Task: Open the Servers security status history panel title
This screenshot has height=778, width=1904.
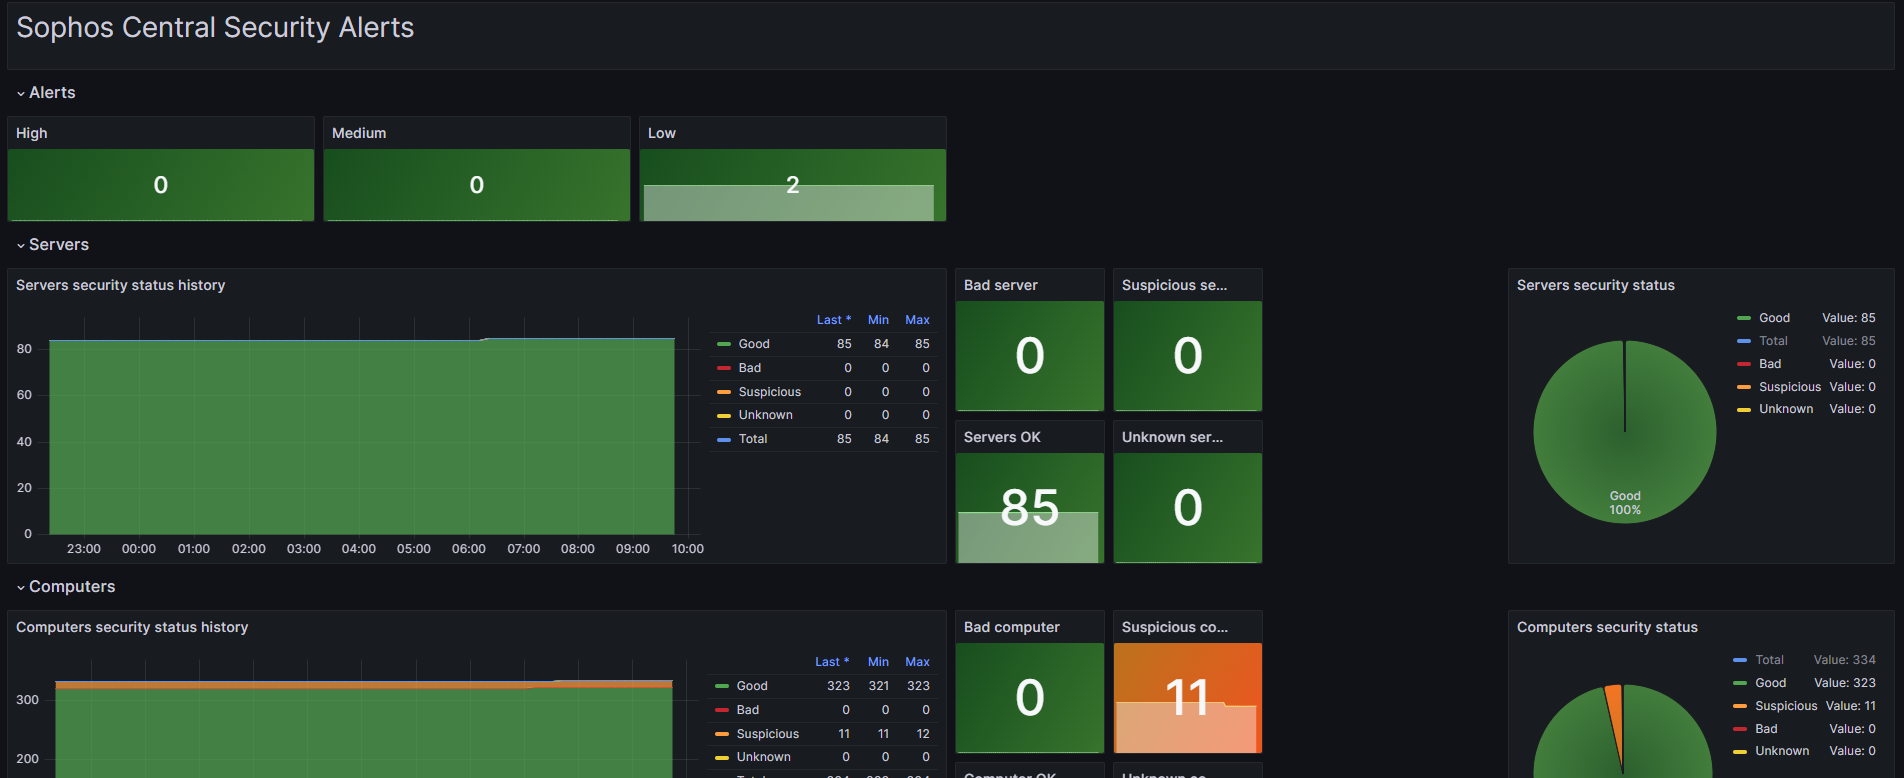Action: [121, 285]
